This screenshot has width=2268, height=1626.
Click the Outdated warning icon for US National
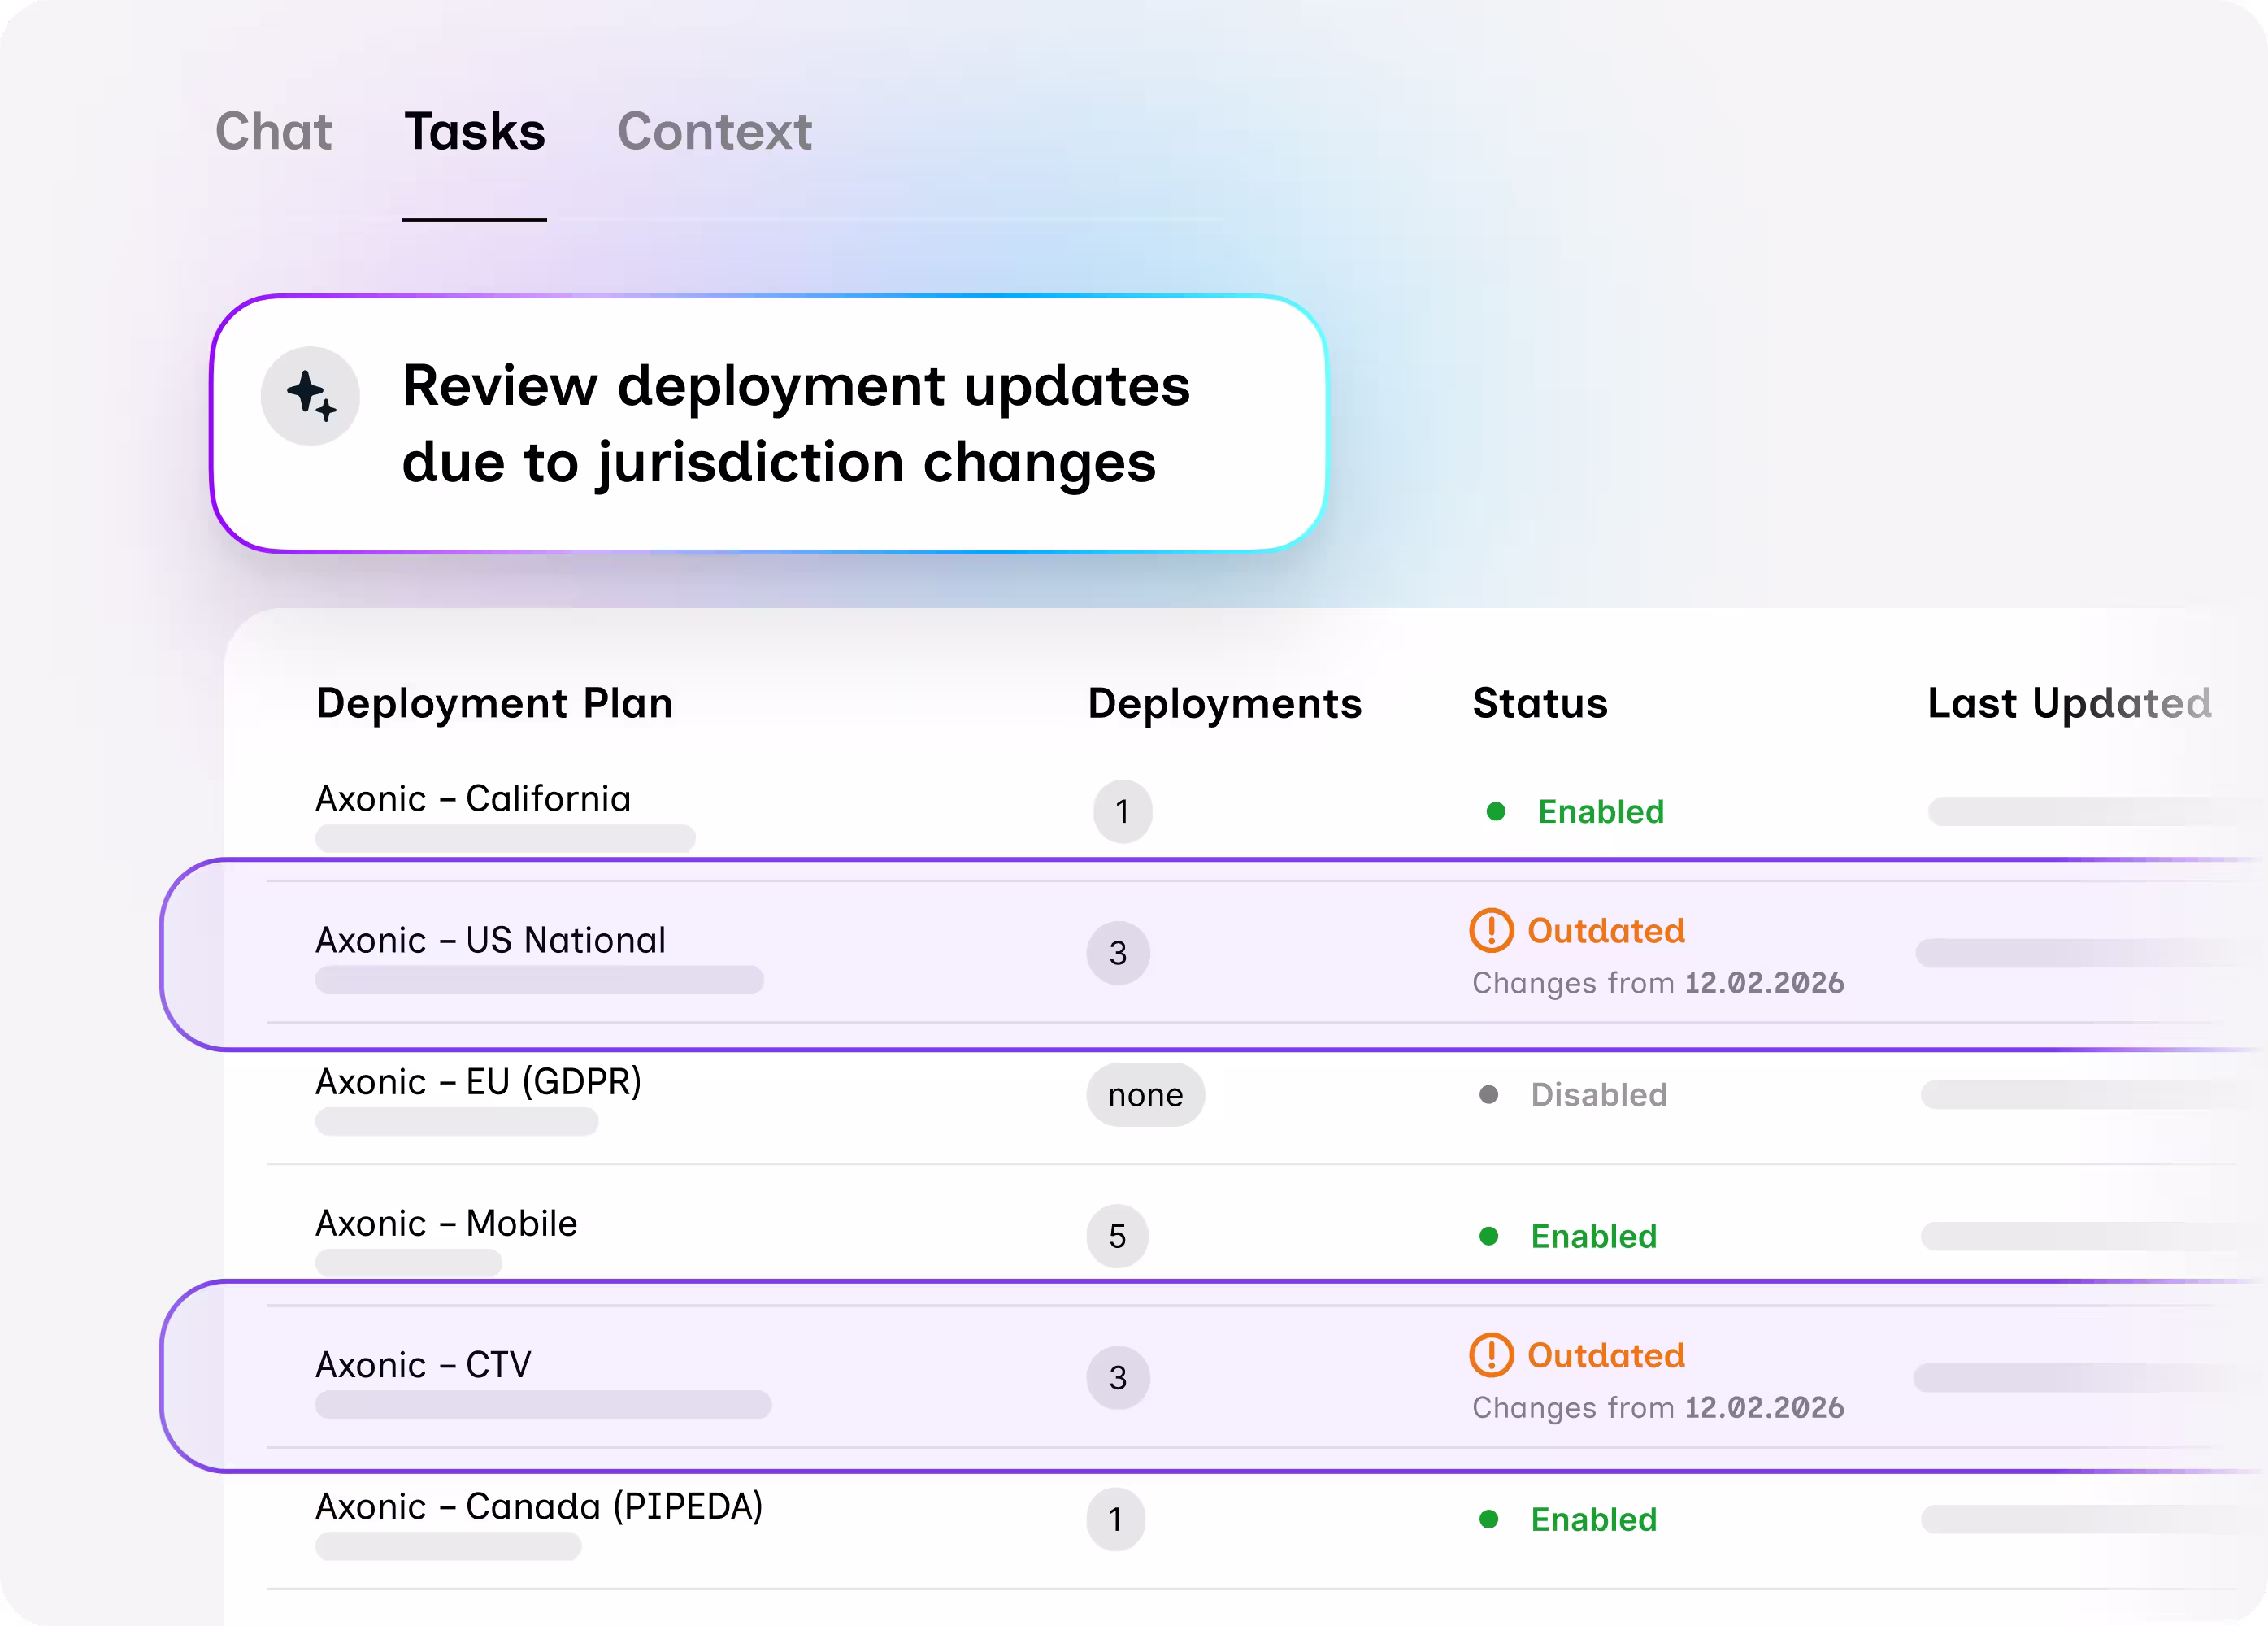pyautogui.click(x=1491, y=930)
